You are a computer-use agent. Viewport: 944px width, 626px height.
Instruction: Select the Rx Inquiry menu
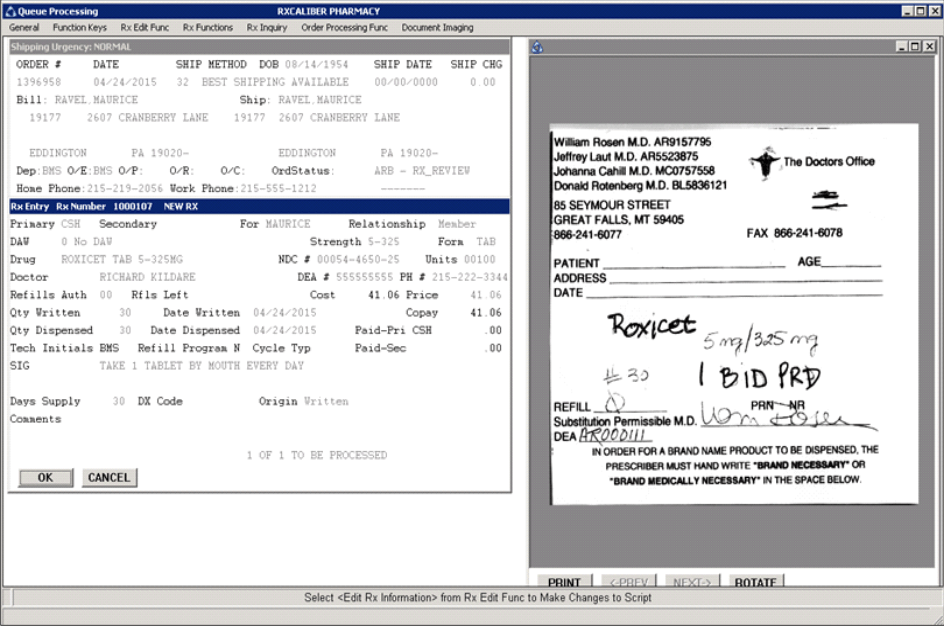(266, 28)
